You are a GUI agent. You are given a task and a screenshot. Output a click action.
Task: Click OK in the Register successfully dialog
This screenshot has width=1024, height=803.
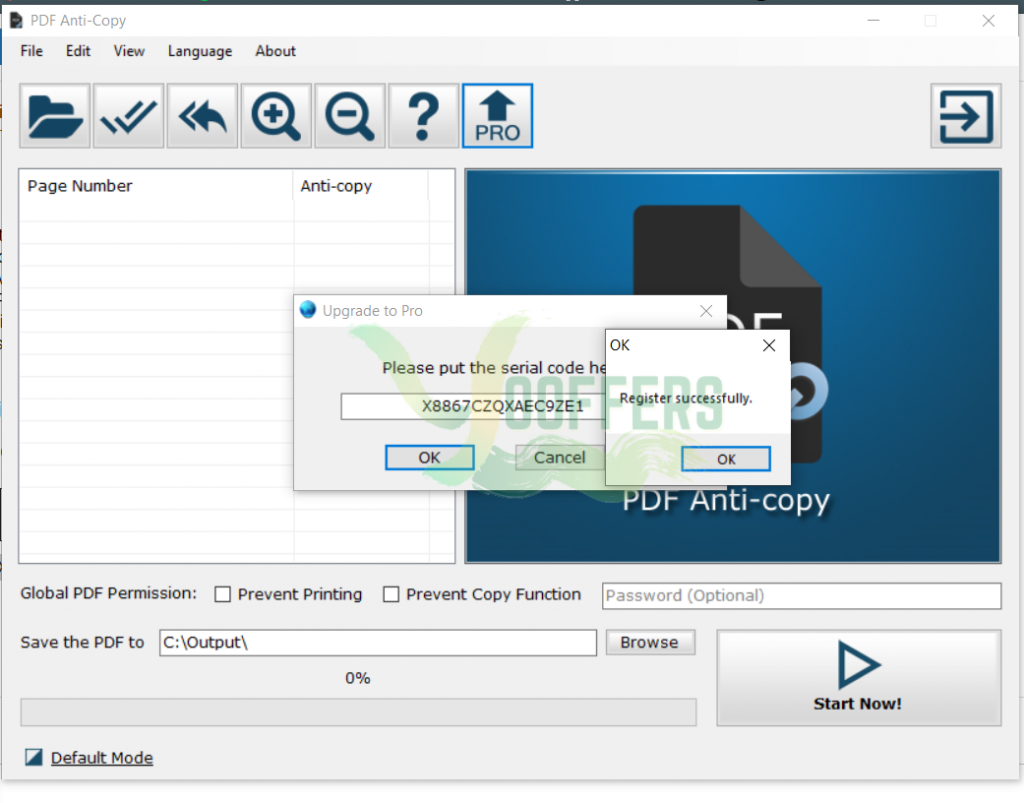click(726, 459)
